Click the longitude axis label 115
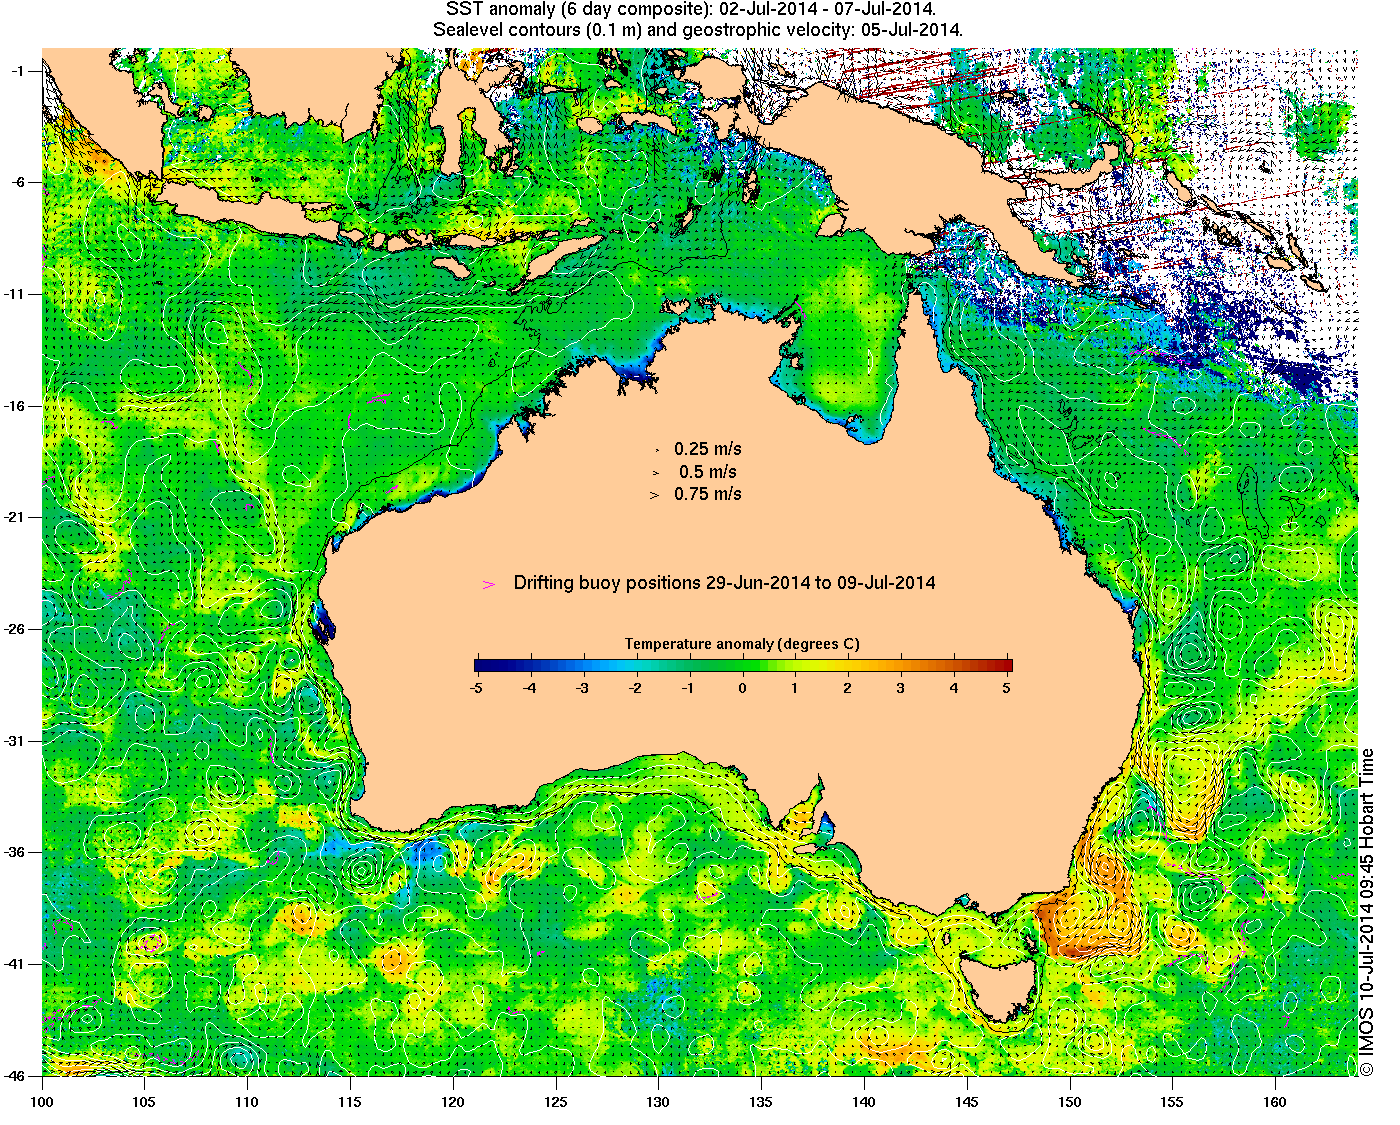The width and height of the screenshot is (1400, 1125). (x=350, y=1102)
